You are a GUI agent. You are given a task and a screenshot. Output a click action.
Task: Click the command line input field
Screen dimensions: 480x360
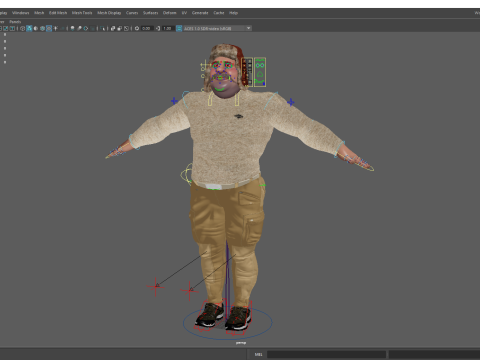(326, 354)
